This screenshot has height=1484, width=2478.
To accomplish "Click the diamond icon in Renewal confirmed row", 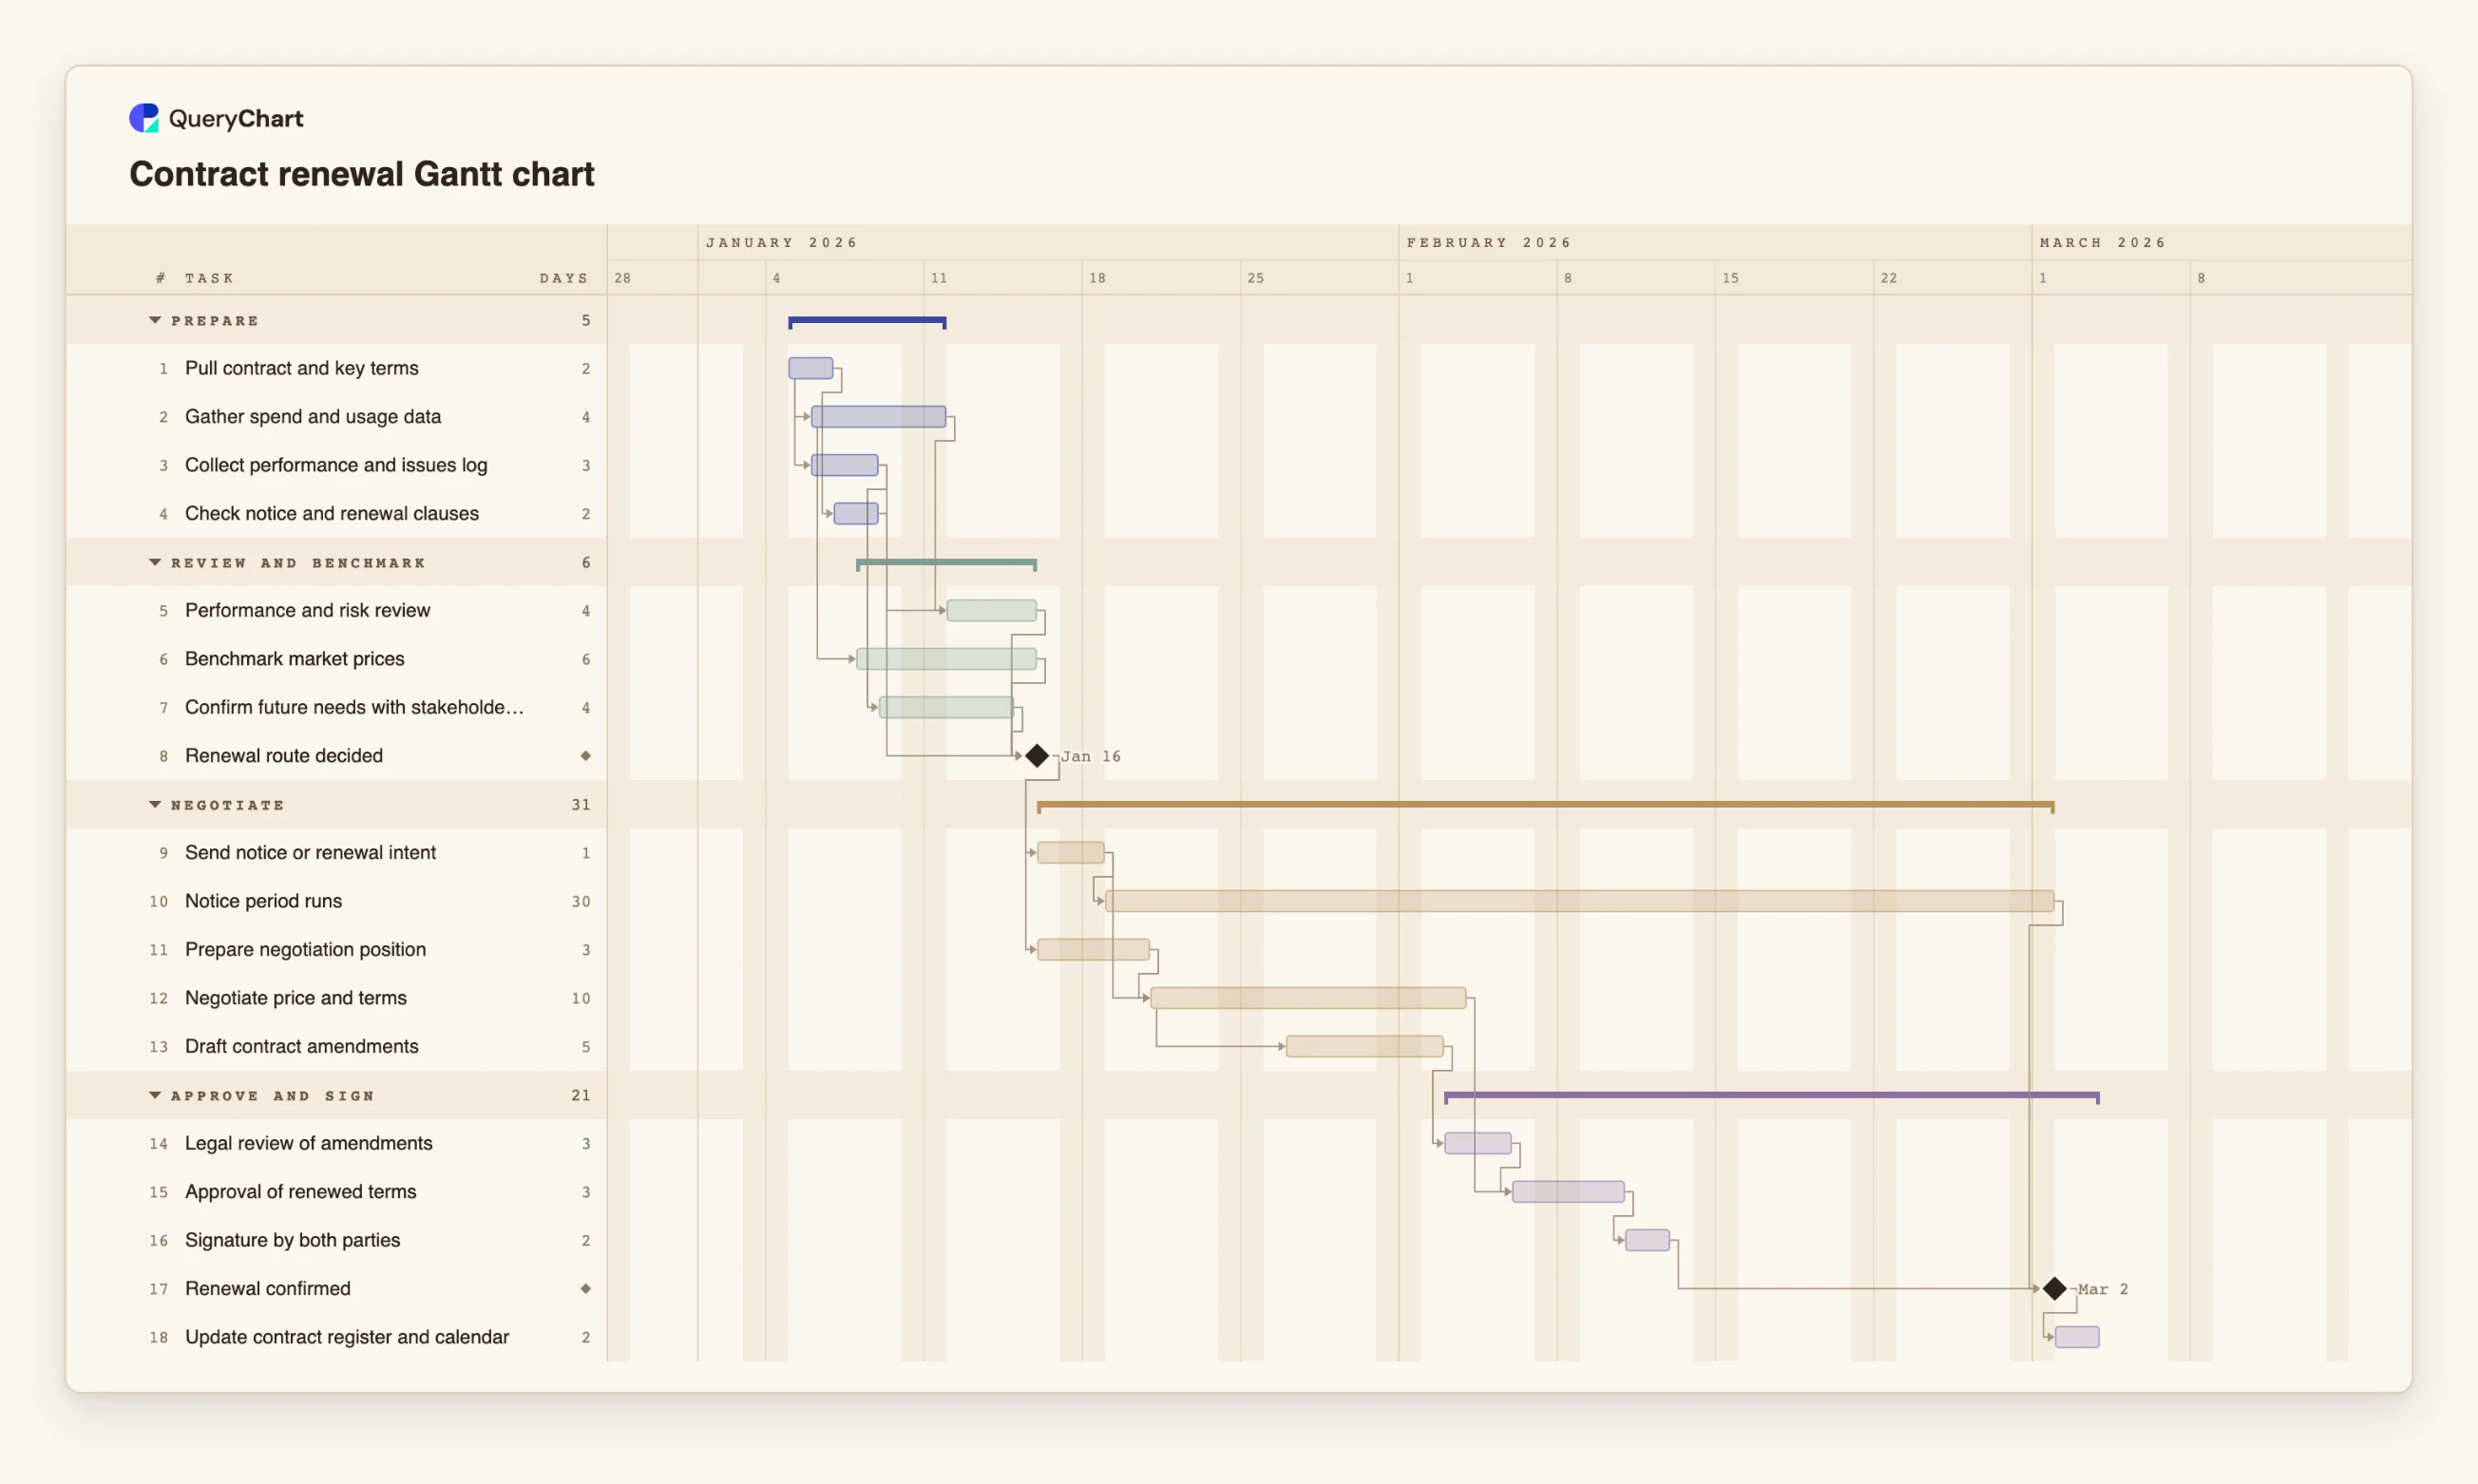I will (586, 1289).
